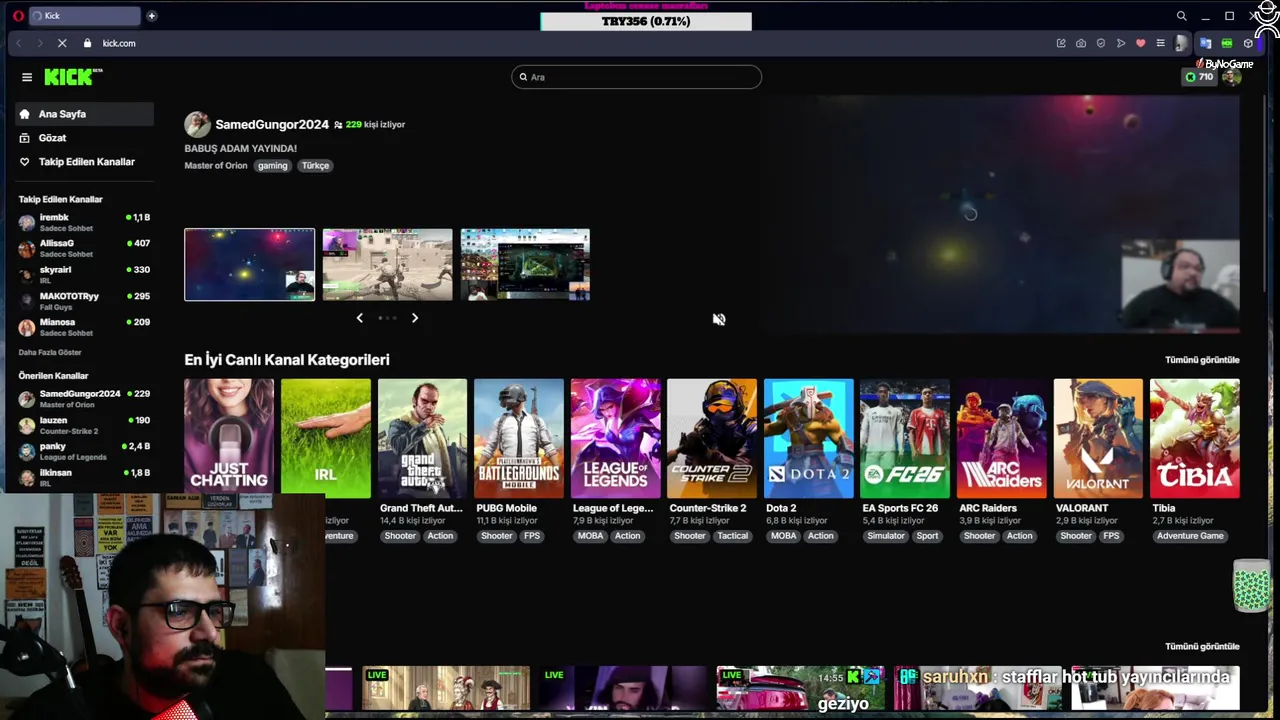Select the gaming tag

(272, 166)
